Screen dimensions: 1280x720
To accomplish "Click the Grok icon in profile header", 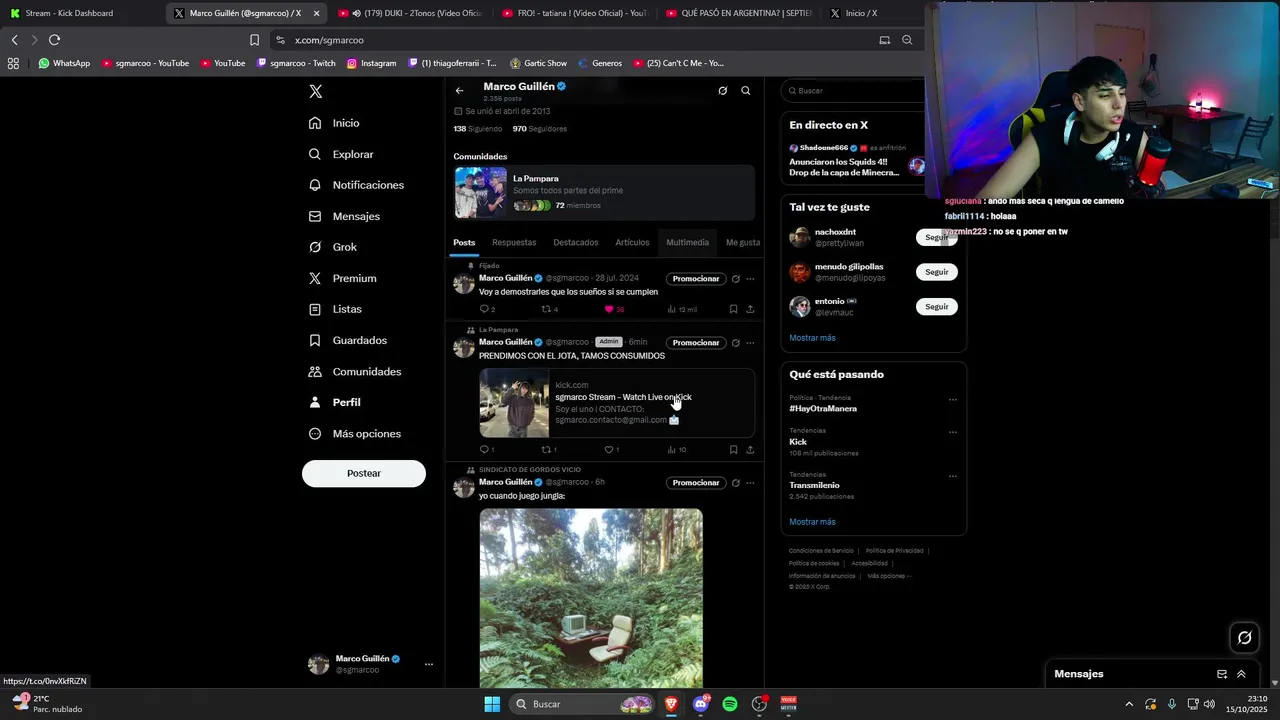I will coord(722,91).
